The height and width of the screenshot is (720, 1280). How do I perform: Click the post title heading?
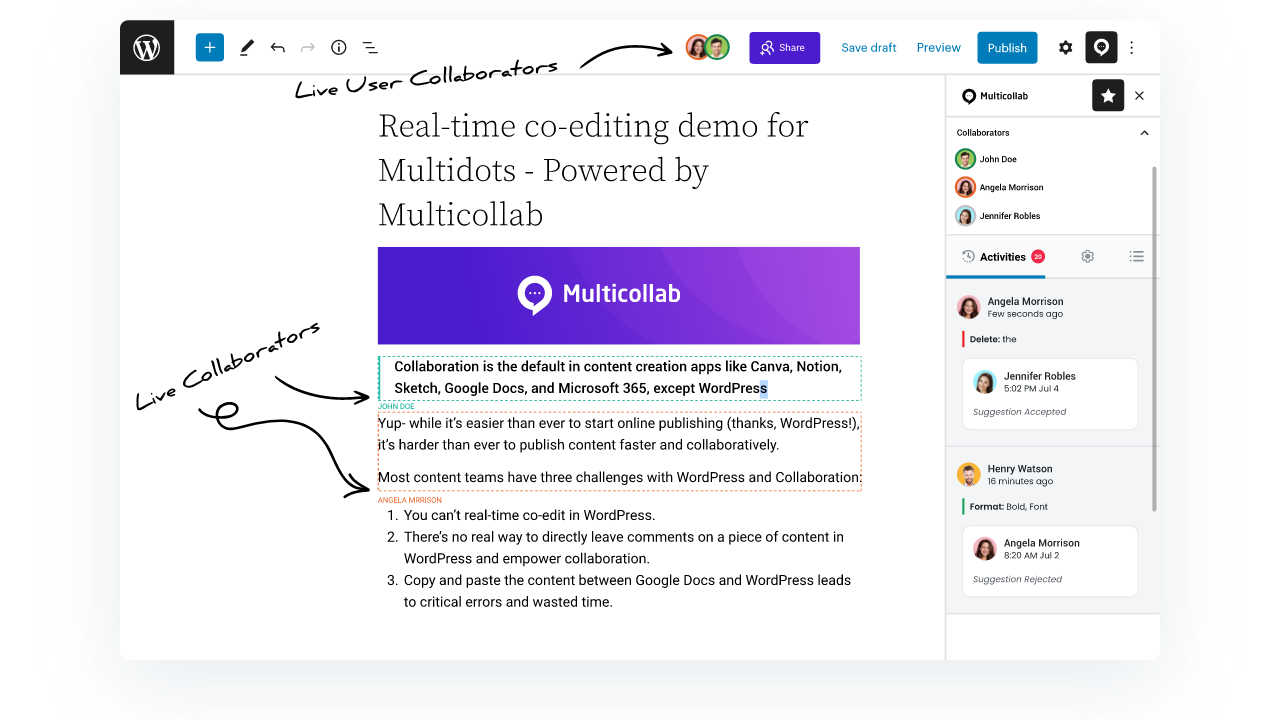pos(593,170)
